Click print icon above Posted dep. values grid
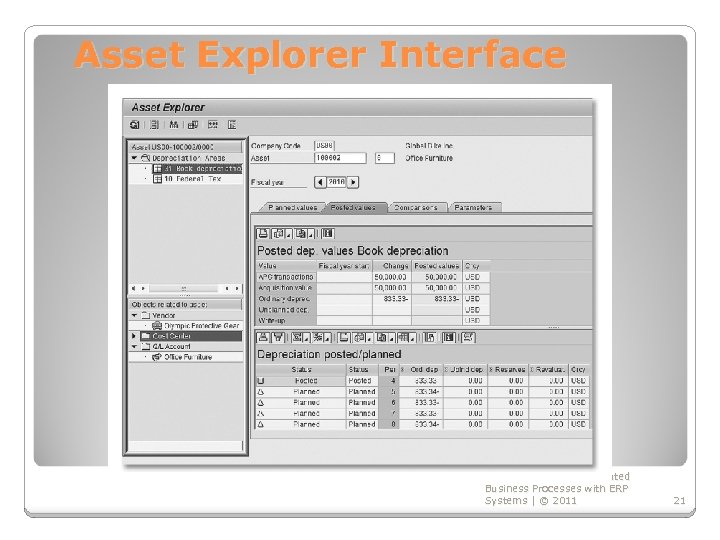 [x=263, y=233]
